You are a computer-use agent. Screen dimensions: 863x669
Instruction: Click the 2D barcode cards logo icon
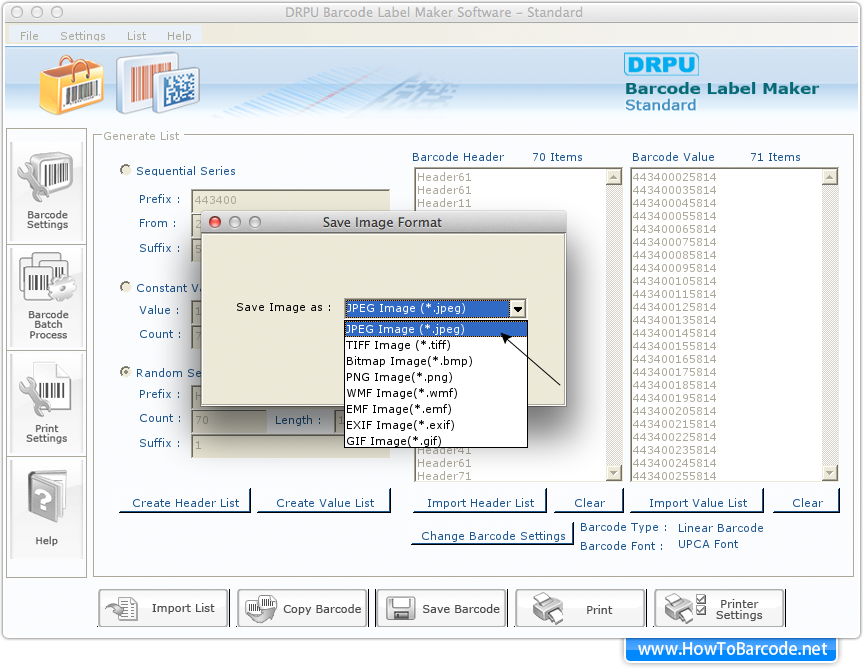pos(157,83)
